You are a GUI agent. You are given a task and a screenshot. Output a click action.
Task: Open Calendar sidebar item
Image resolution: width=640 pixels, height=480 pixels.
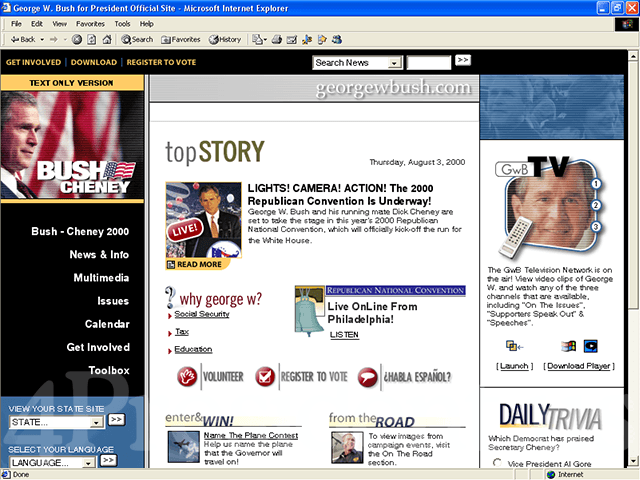(x=107, y=324)
